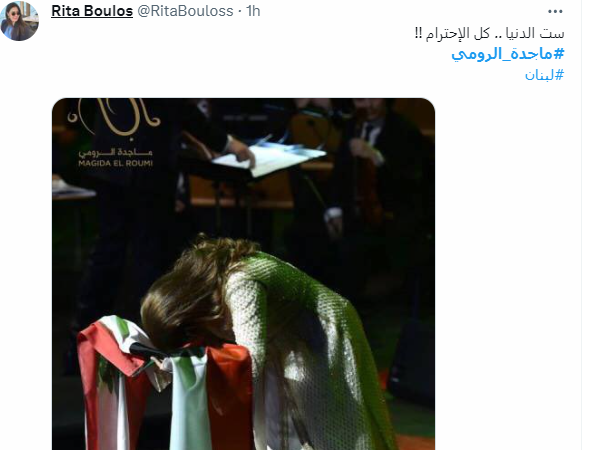Click the sheet music stand in the photo
589x450 pixels.
269,159
